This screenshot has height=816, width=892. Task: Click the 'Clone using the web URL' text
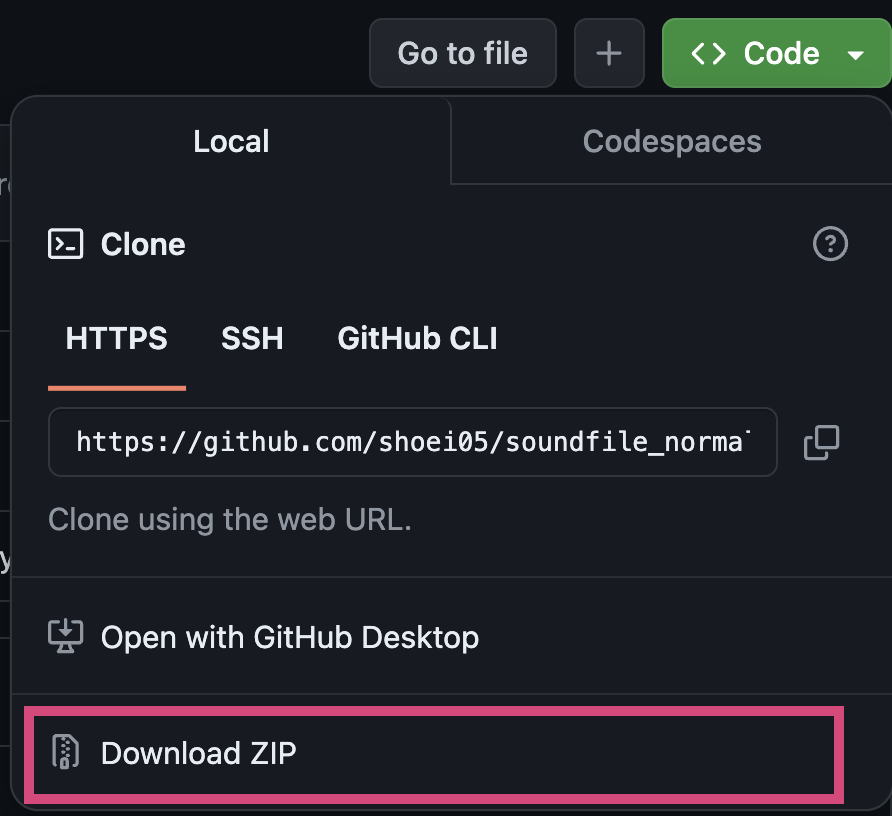pyautogui.click(x=230, y=520)
